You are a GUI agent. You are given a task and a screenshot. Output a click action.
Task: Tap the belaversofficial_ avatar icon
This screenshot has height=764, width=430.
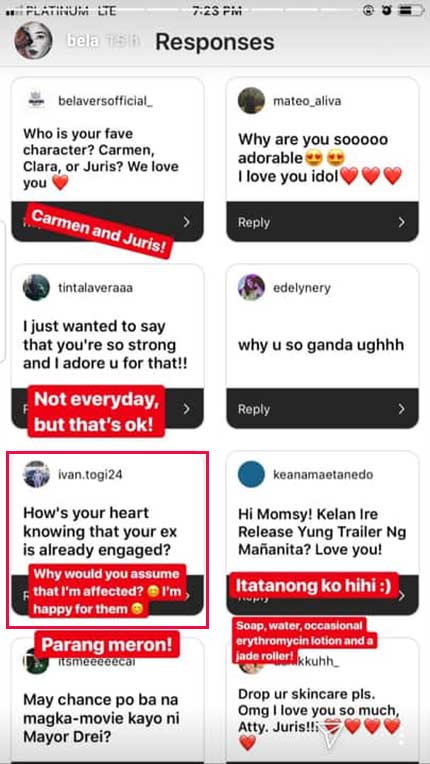(36, 101)
